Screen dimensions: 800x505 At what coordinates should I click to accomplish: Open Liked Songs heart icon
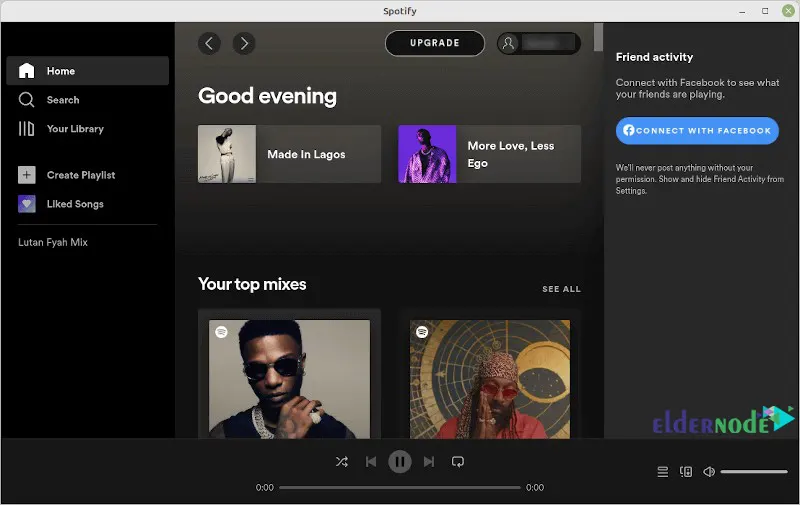[x=27, y=204]
